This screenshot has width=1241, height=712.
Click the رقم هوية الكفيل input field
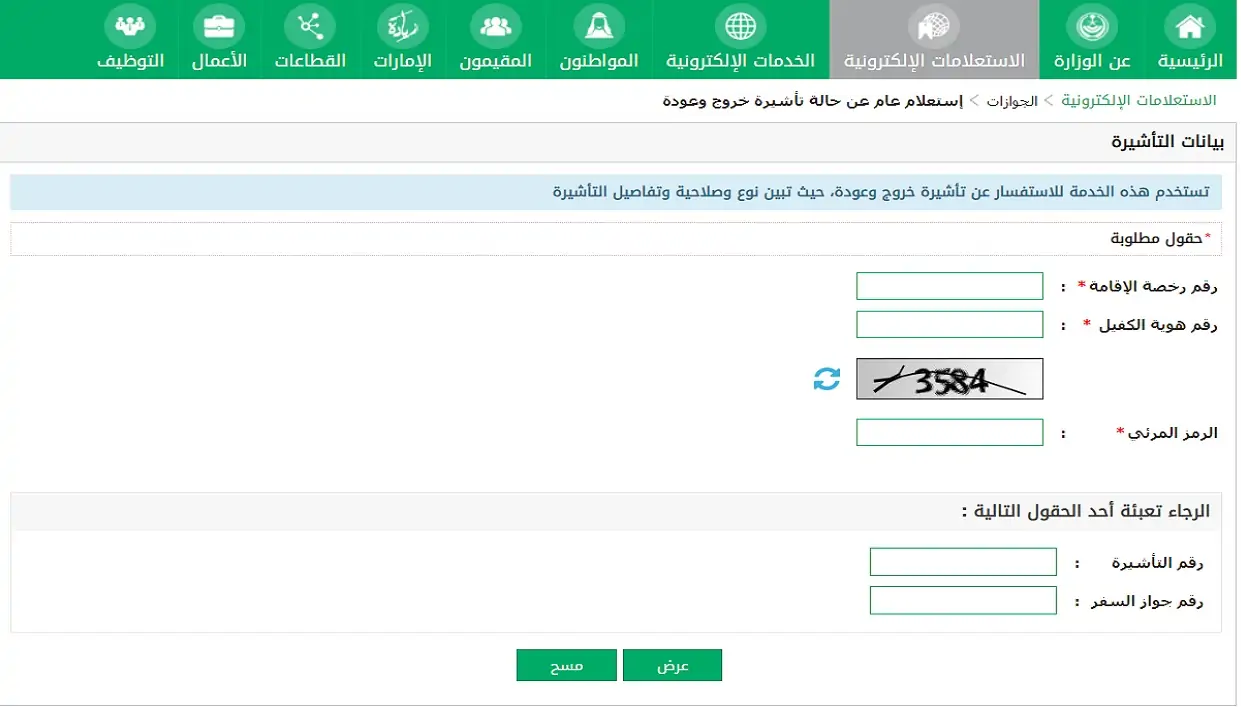(948, 323)
